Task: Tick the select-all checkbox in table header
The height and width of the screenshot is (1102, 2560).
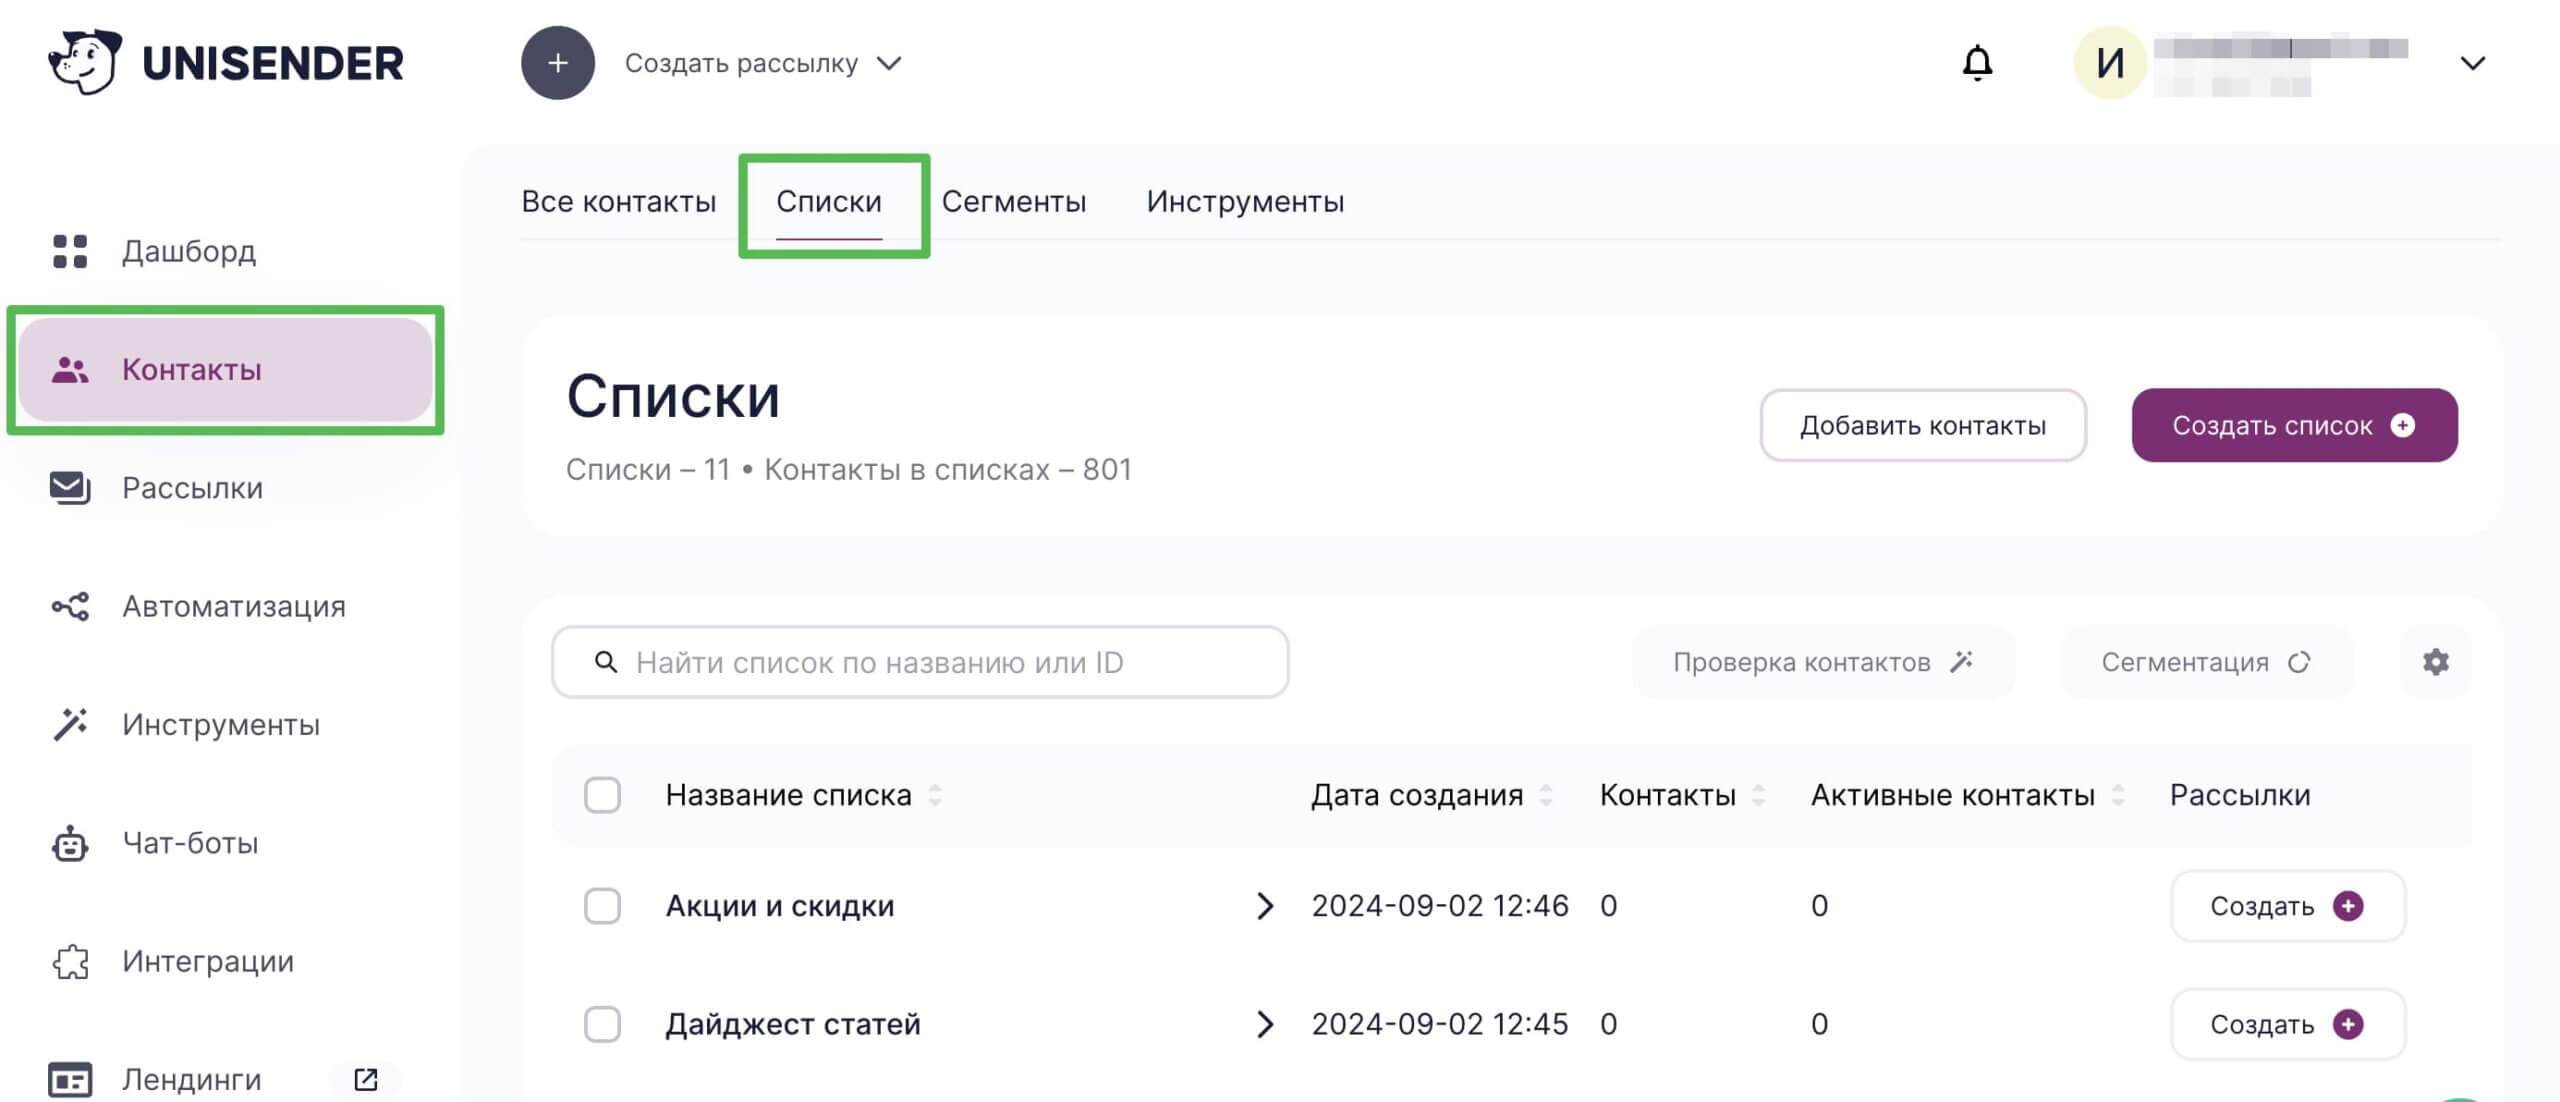Action: tap(602, 795)
